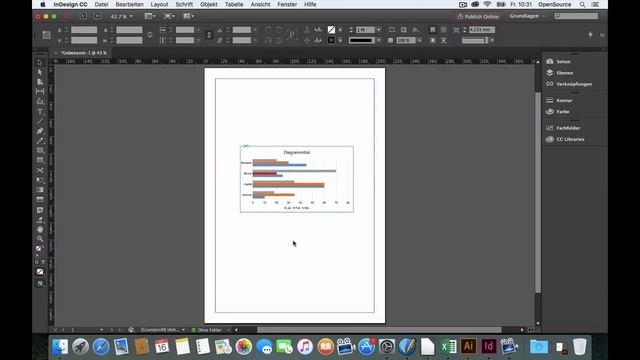This screenshot has width=640, height=360.
Task: Select the Selection tool arrow
Action: (x=40, y=62)
